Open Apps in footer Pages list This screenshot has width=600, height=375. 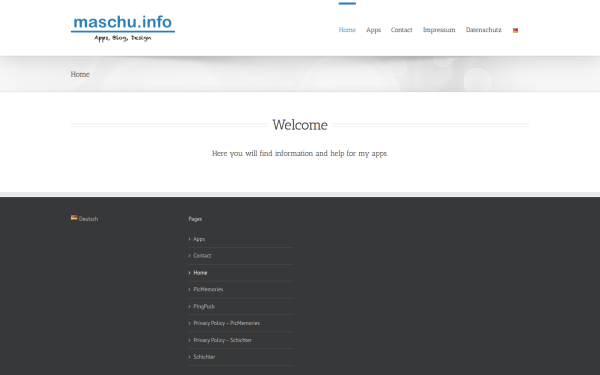pos(199,239)
